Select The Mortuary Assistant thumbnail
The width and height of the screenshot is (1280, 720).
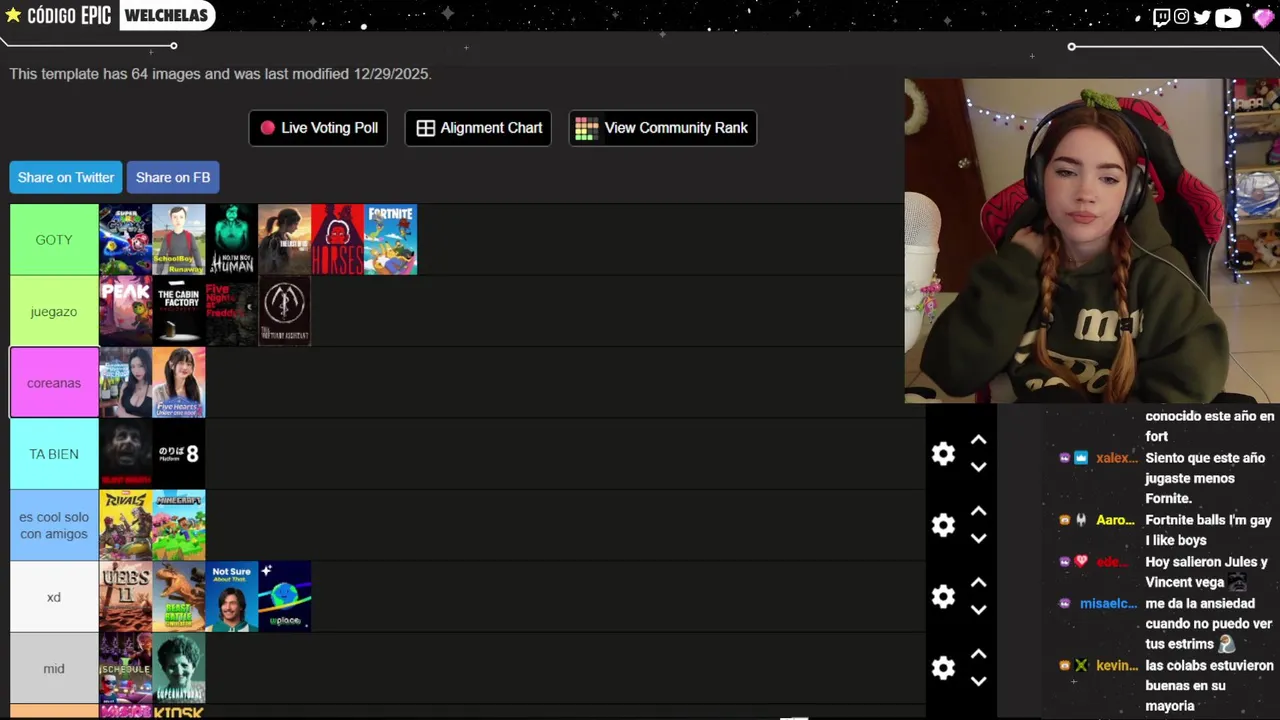tap(284, 311)
